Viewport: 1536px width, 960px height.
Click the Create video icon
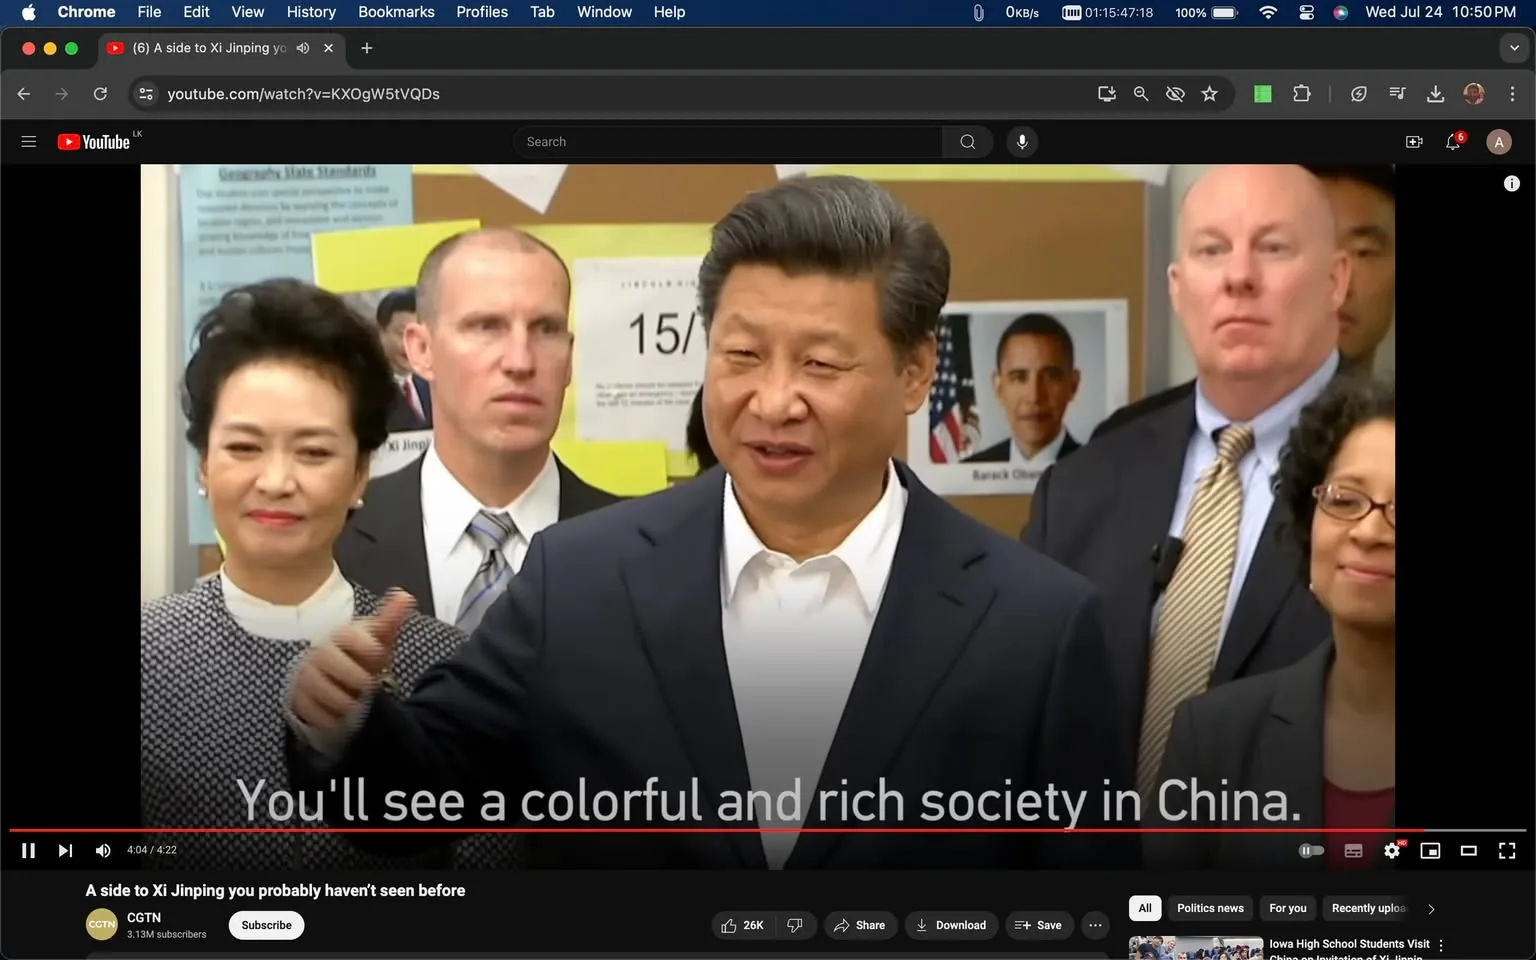tap(1413, 141)
